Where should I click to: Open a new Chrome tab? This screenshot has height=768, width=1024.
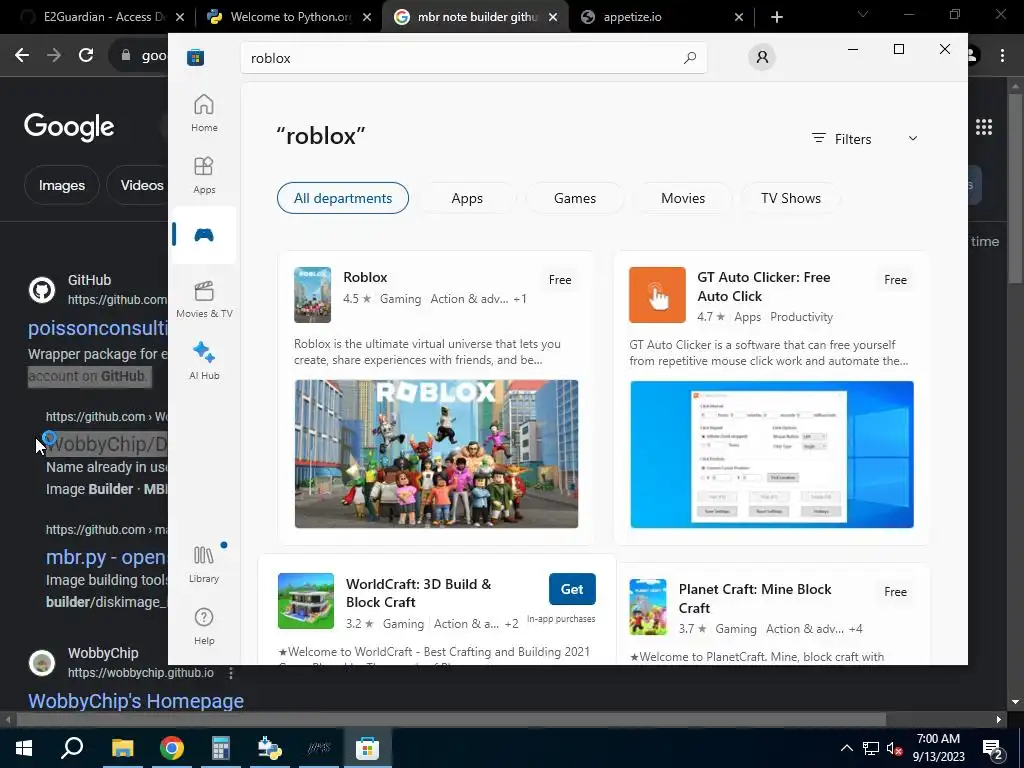776,17
